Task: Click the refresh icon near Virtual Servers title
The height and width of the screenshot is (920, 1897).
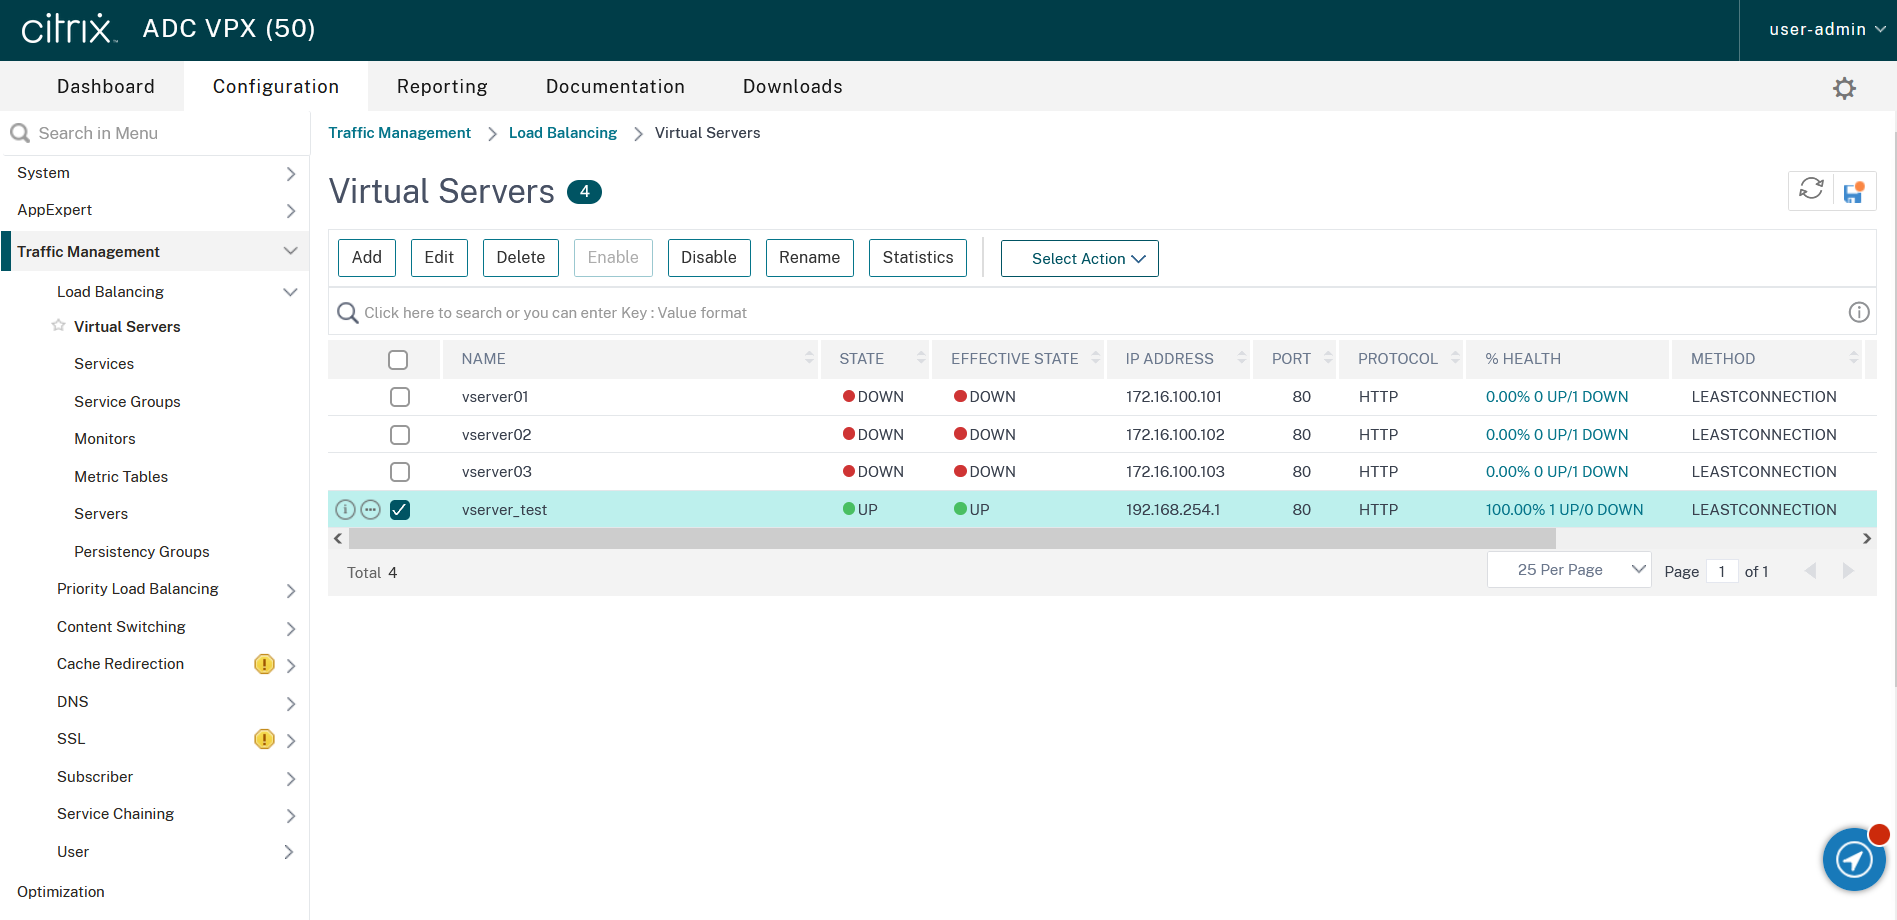Action: click(x=1811, y=190)
